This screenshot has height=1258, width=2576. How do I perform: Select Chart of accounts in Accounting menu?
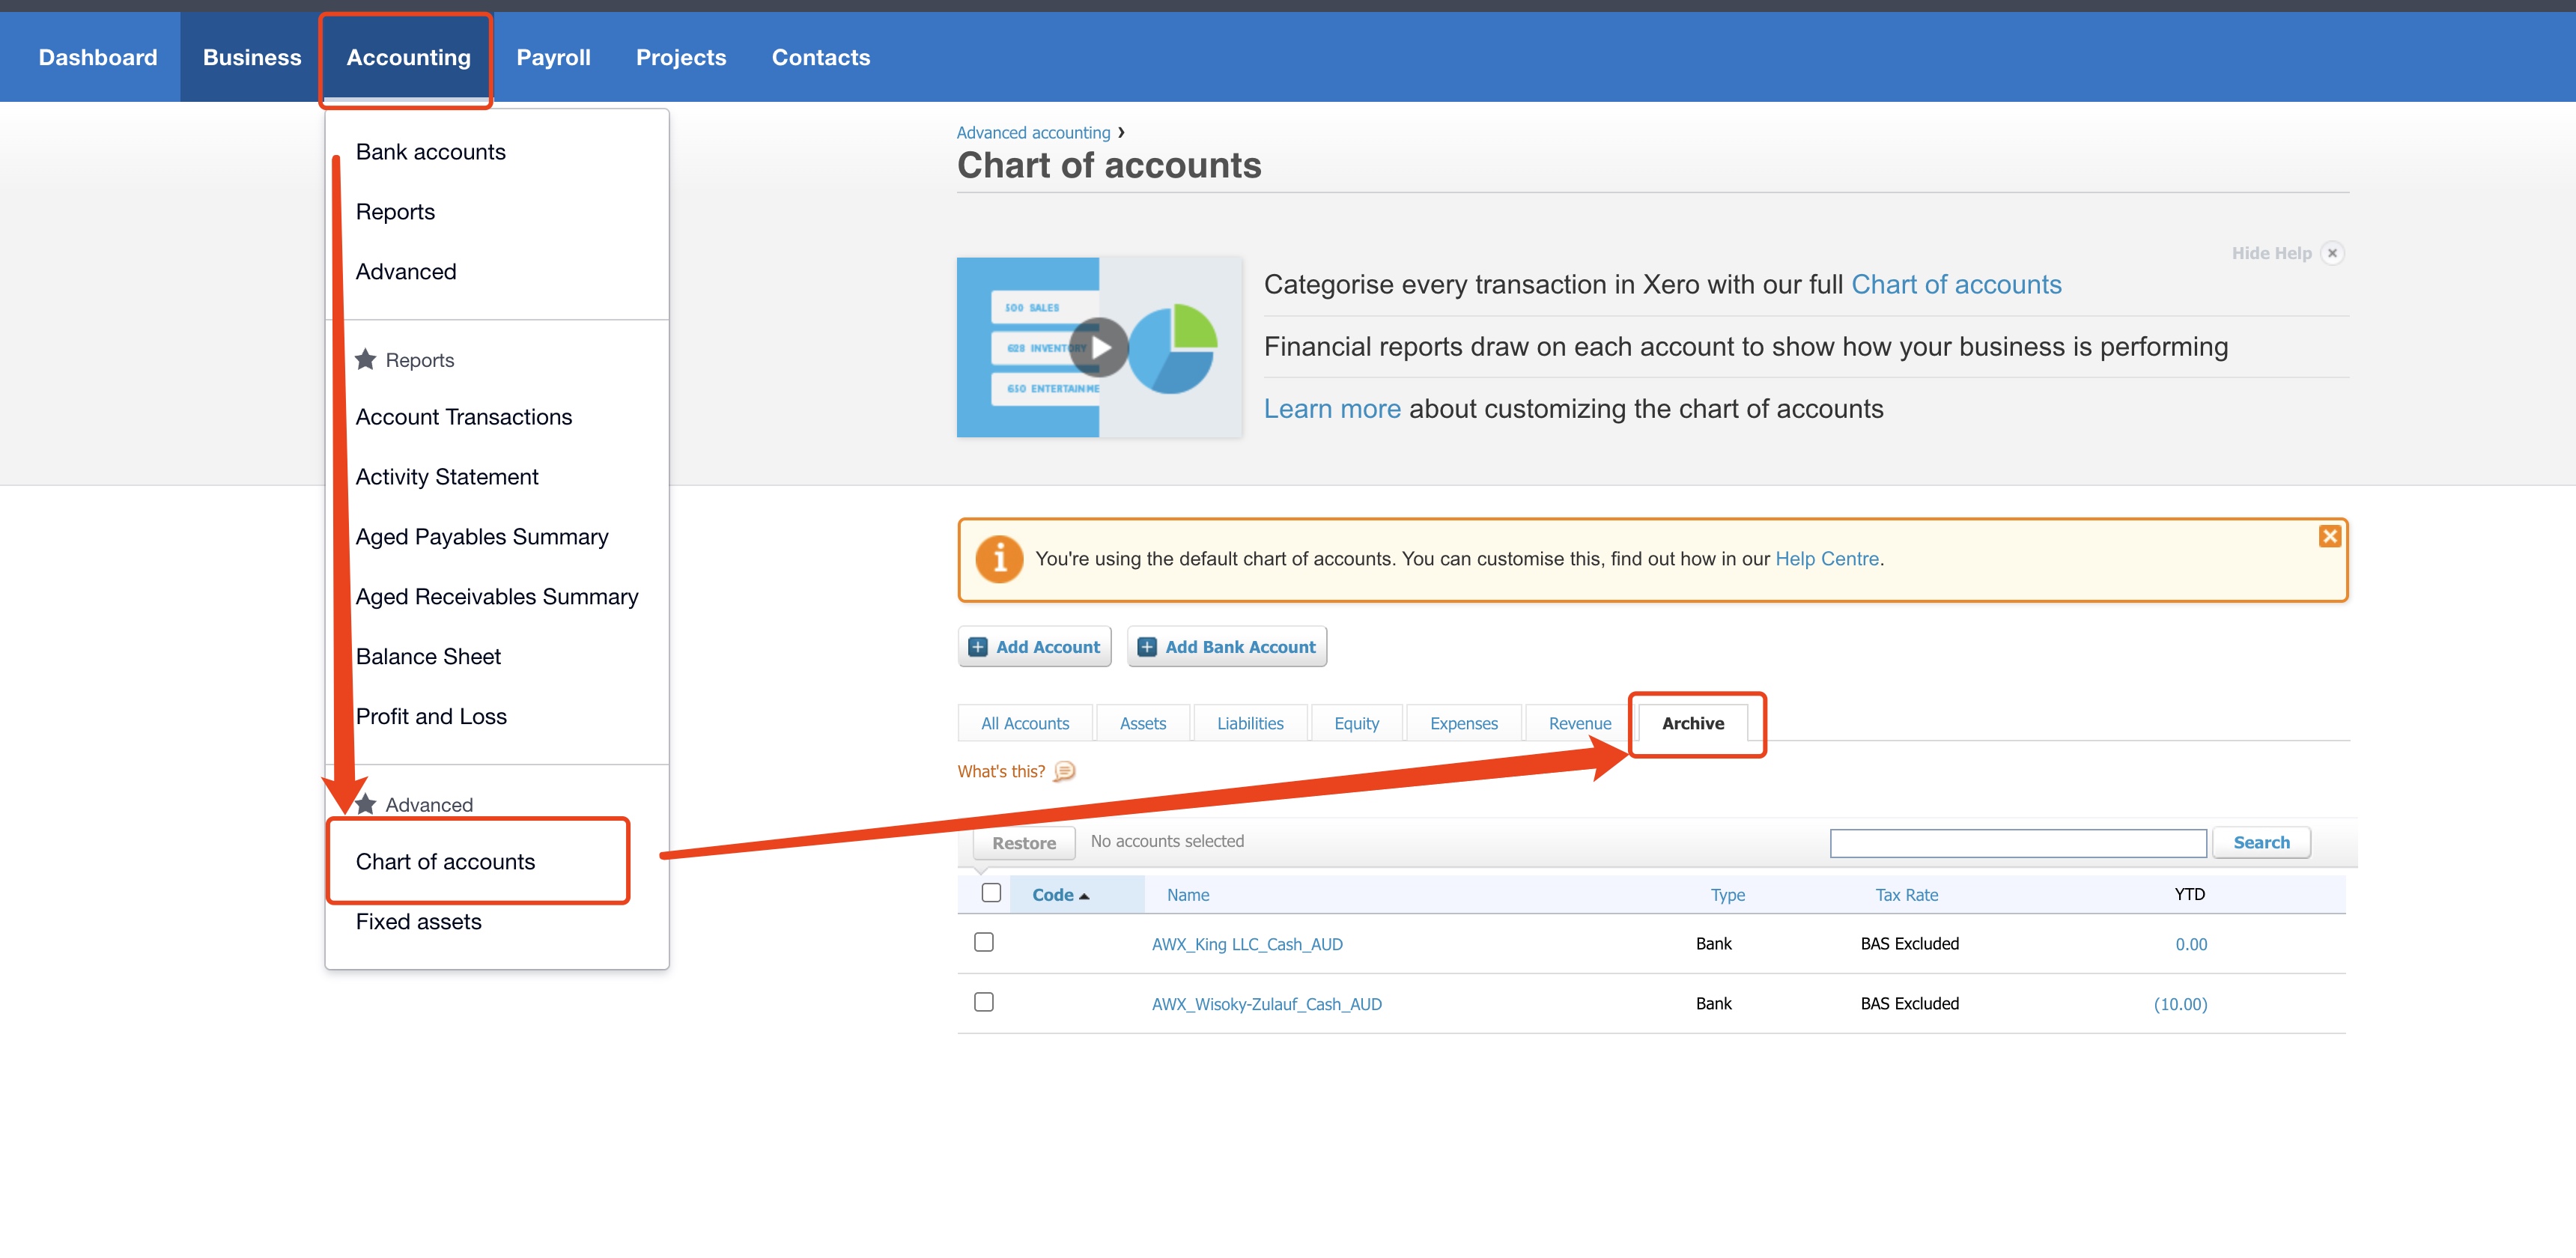tap(445, 861)
